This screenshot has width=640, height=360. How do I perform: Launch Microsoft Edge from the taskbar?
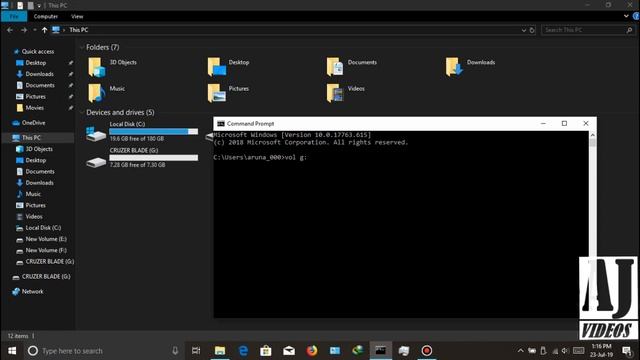click(243, 351)
